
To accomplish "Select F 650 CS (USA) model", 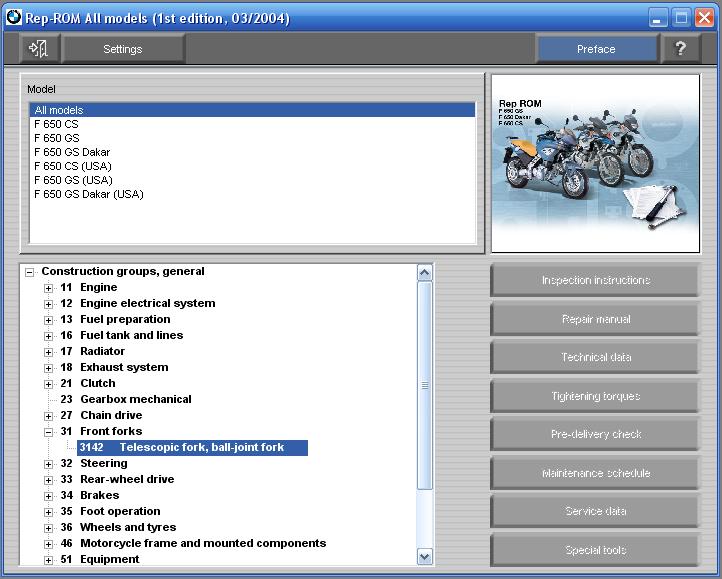I will (73, 166).
